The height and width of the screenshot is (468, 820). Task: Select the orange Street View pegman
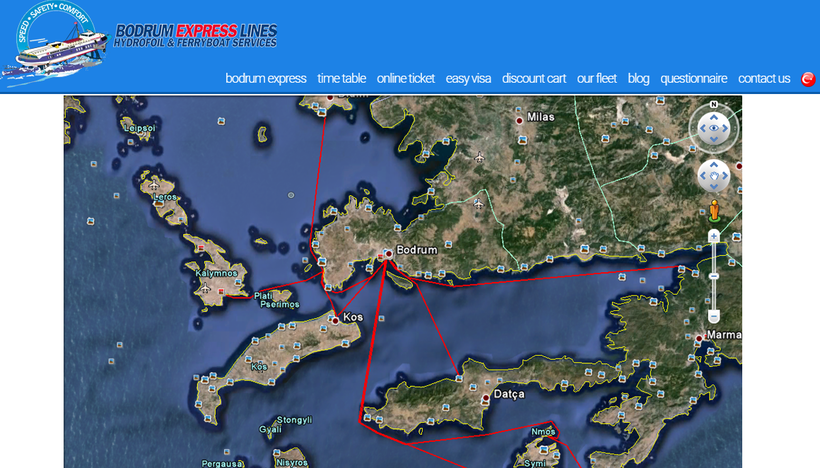pos(714,211)
